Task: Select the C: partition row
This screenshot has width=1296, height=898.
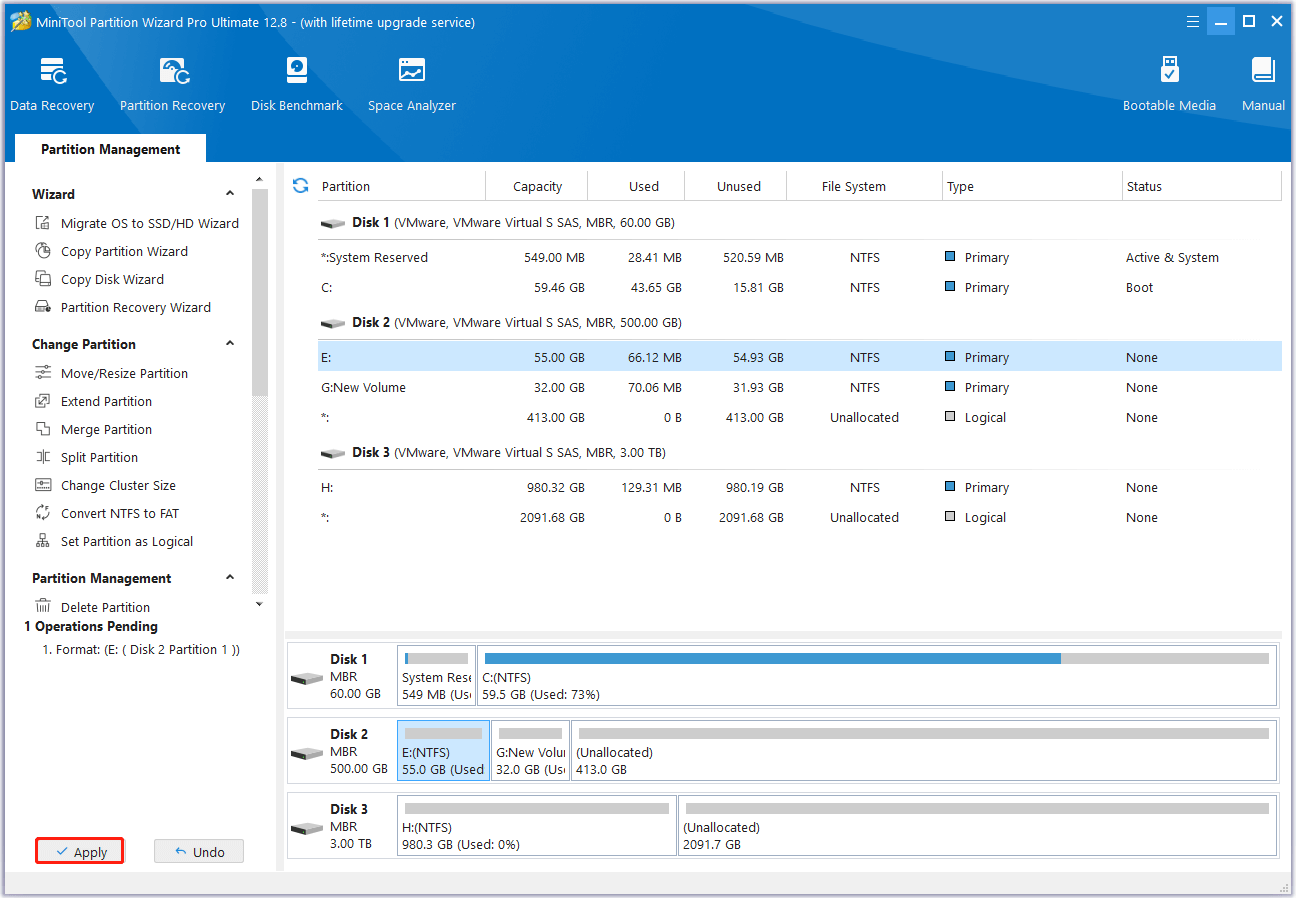Action: tap(800, 287)
